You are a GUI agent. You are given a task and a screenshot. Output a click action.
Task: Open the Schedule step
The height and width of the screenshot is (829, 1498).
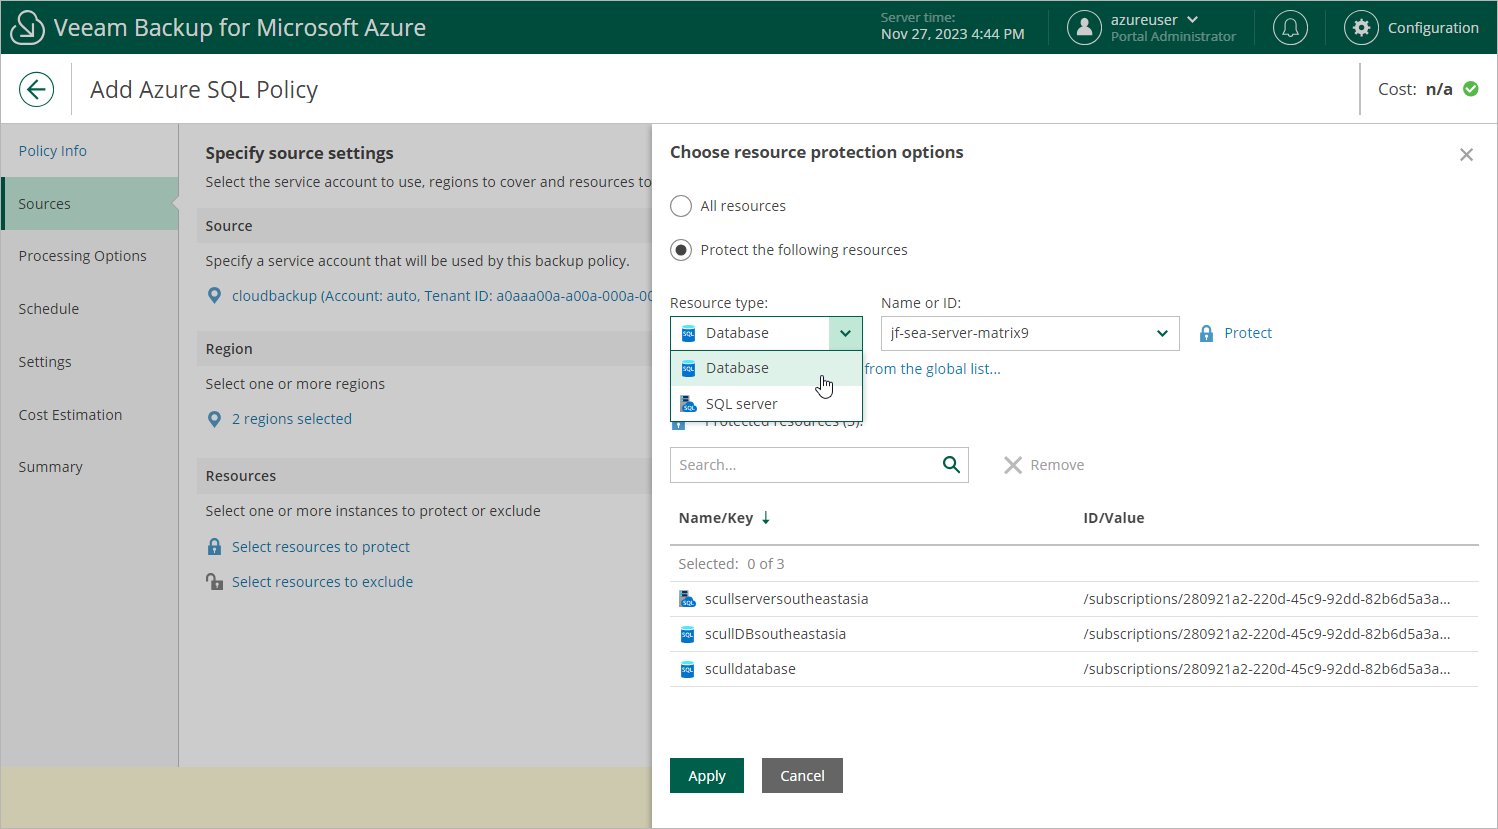[x=49, y=309]
